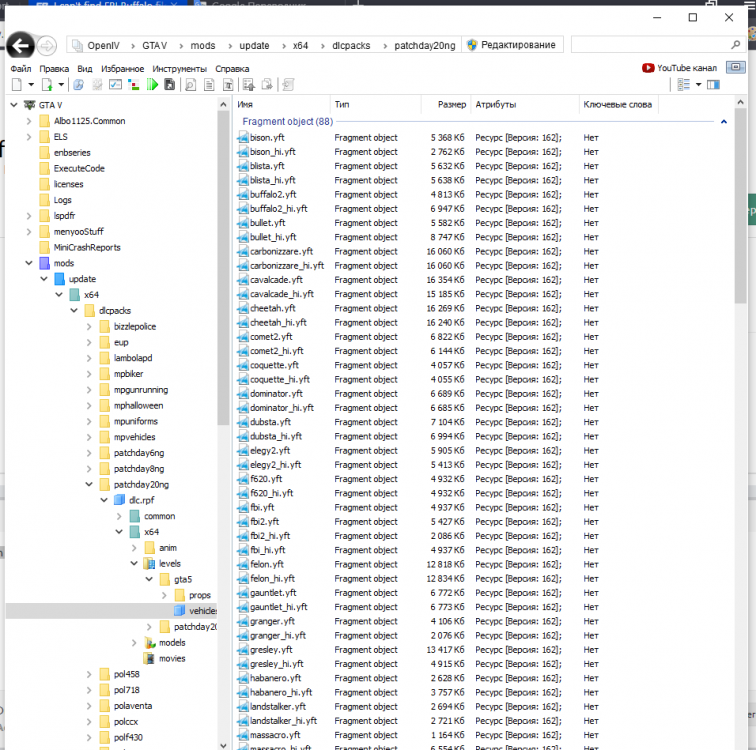Click the blue refresh/search toolbar icon
Viewport: 756px width, 750px height.
pyautogui.click(x=79, y=85)
